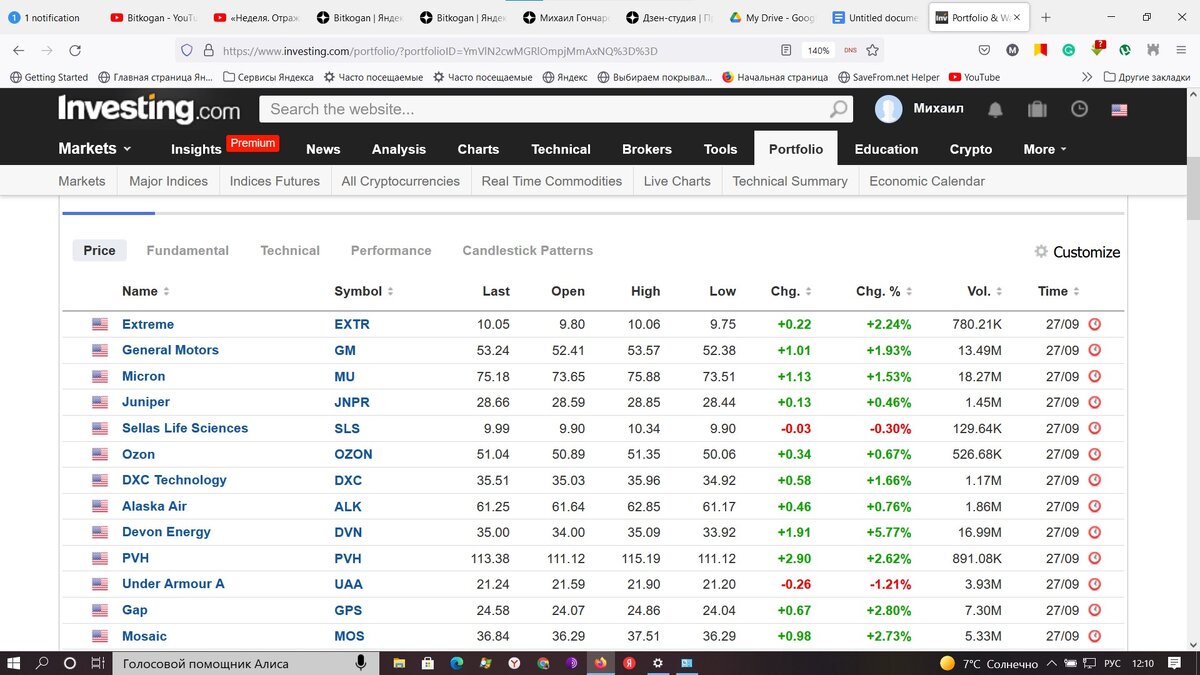Click the clock icon in the Micron row
Screen dimensions: 1200x675
1094,376
